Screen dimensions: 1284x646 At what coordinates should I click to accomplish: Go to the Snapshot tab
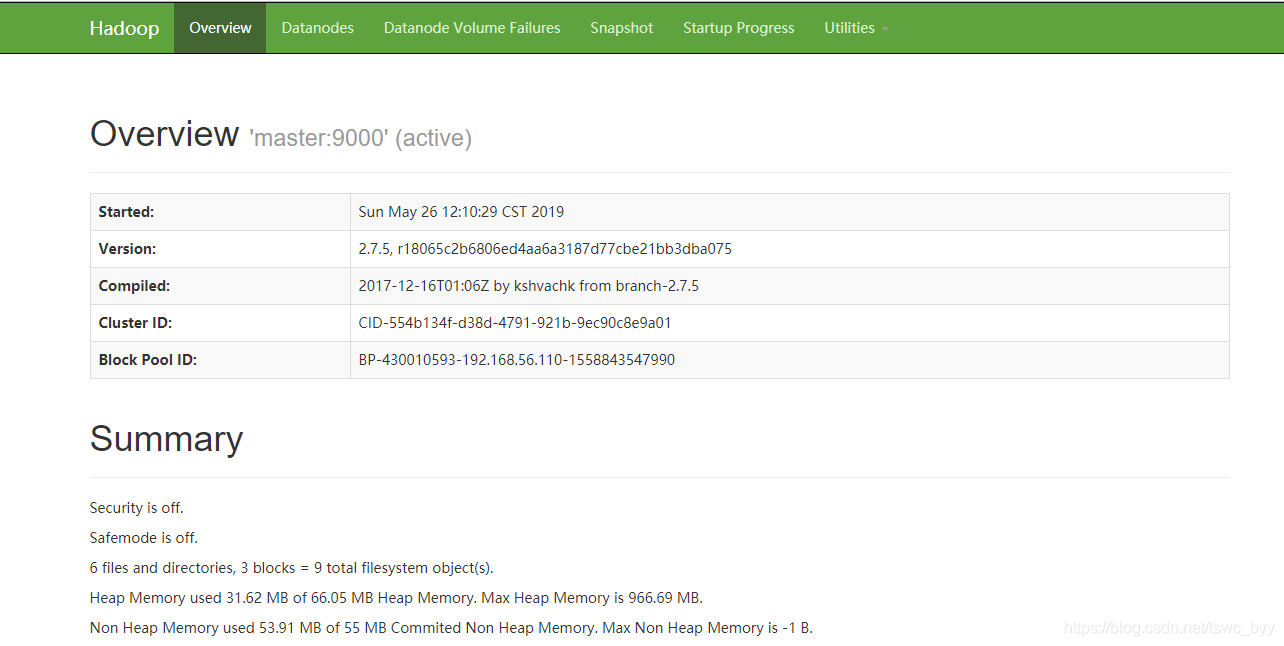(x=622, y=28)
